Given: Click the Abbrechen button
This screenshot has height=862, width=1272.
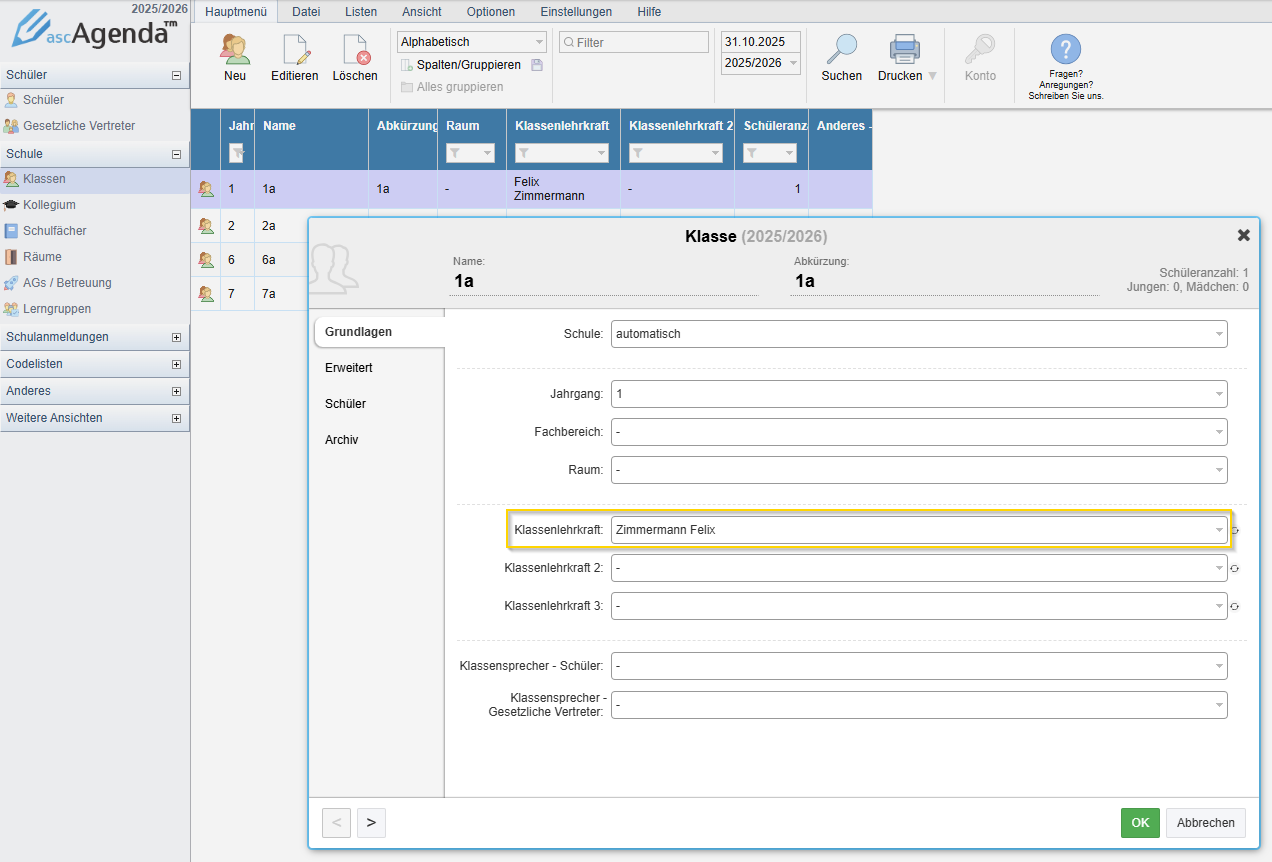Looking at the screenshot, I should coord(1205,823).
